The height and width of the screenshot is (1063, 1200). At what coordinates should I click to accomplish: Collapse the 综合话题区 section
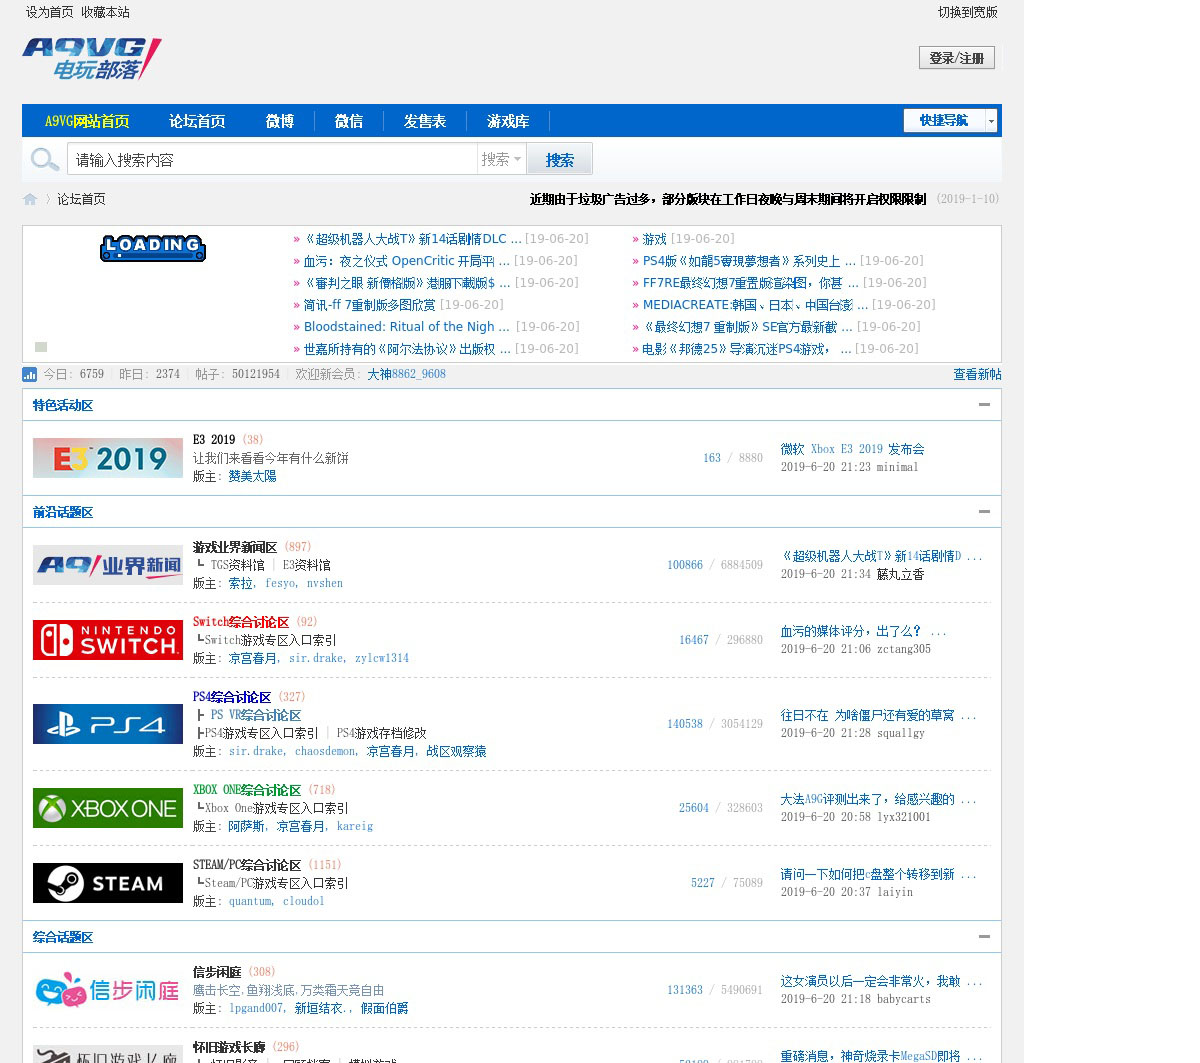(984, 937)
